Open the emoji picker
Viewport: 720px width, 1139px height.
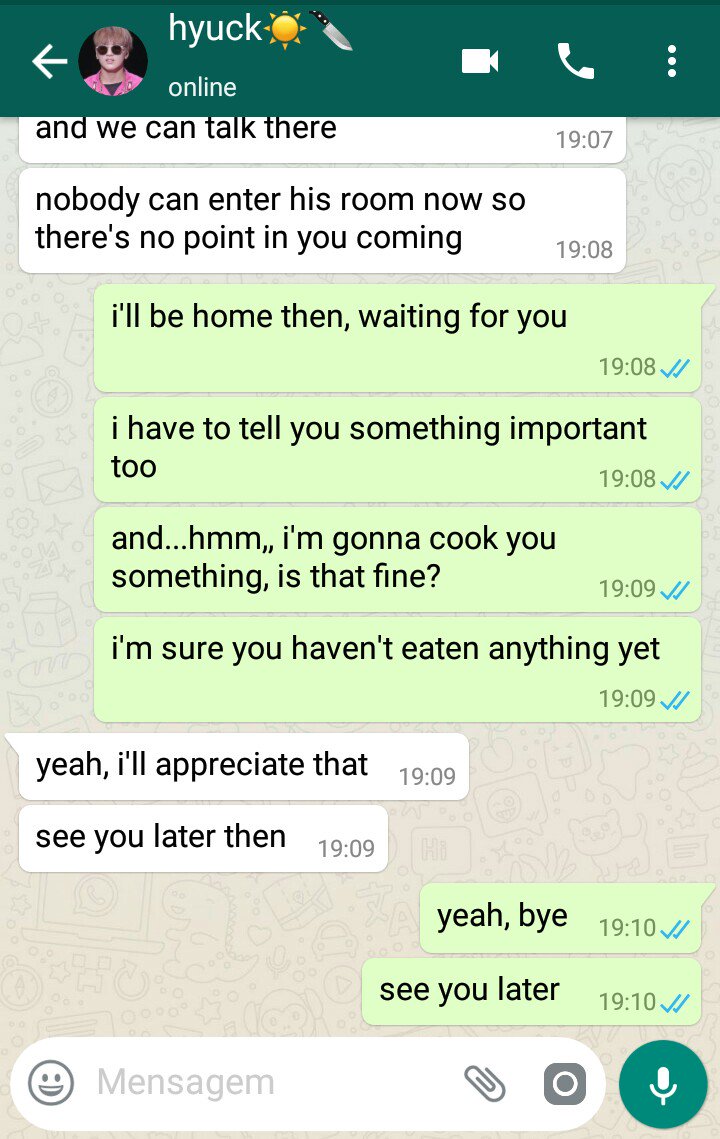(x=51, y=1082)
